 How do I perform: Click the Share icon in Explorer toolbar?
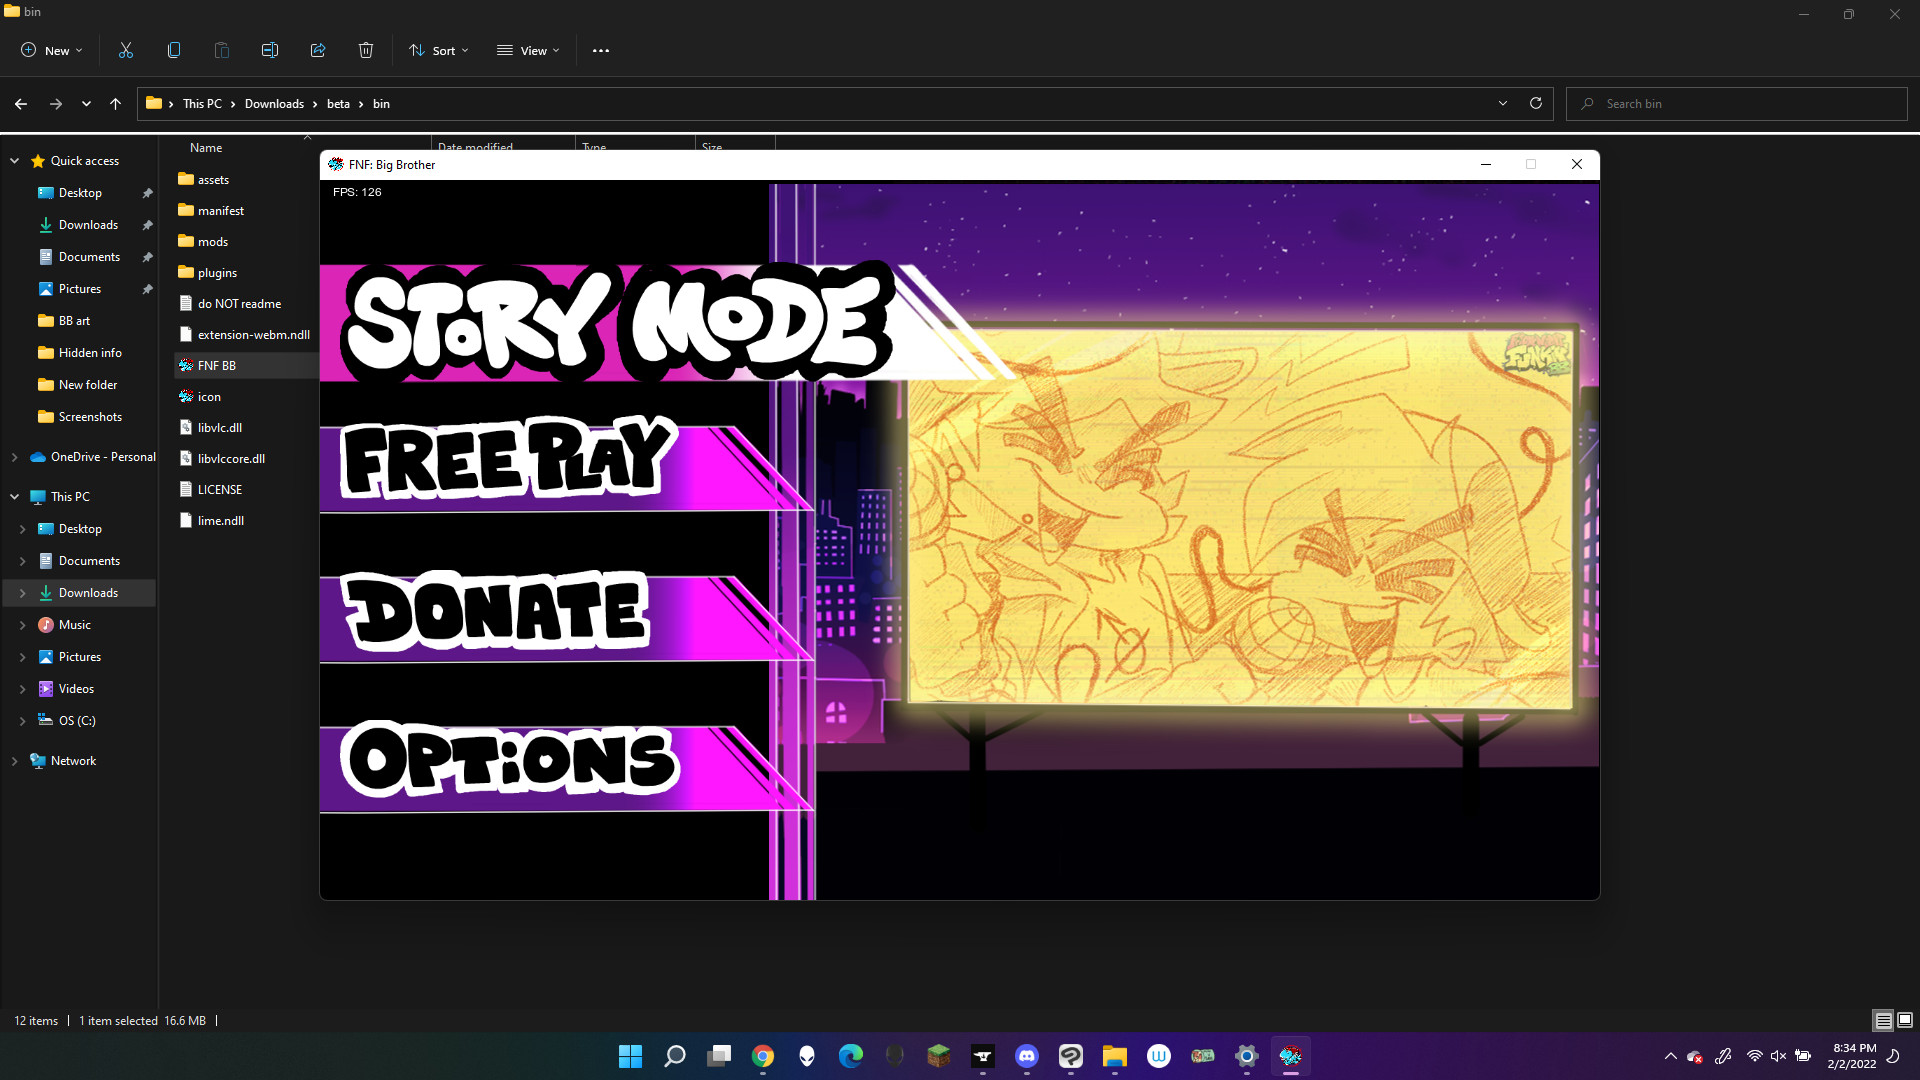318,50
